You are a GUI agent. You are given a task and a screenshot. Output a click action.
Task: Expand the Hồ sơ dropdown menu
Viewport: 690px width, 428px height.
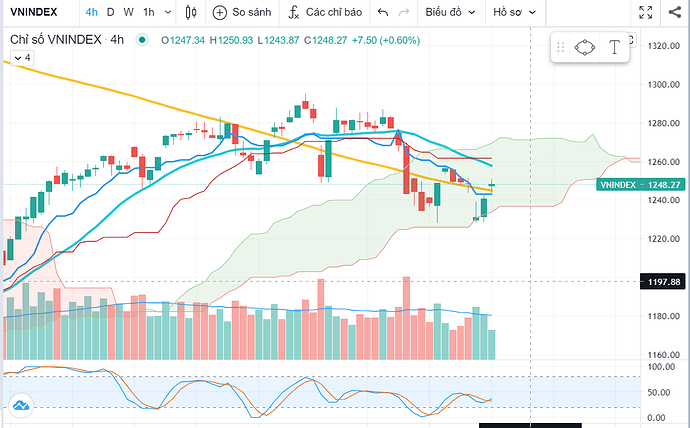coord(520,13)
